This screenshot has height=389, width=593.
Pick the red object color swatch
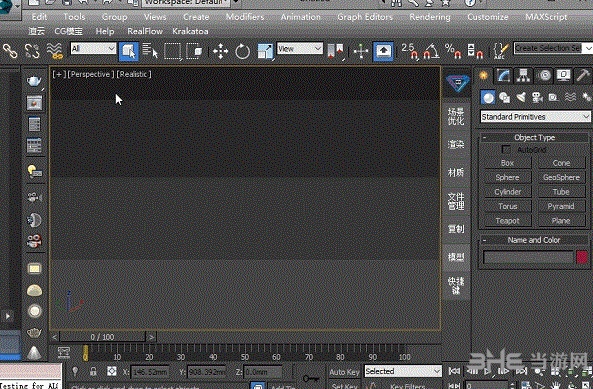[582, 257]
